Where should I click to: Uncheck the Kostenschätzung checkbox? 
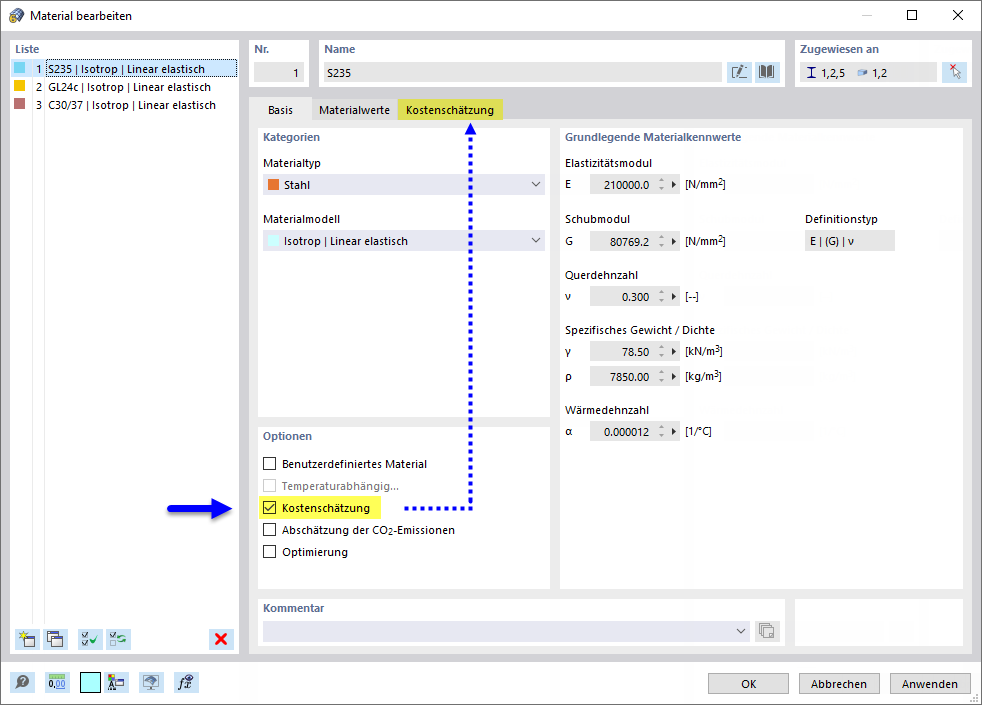[269, 508]
